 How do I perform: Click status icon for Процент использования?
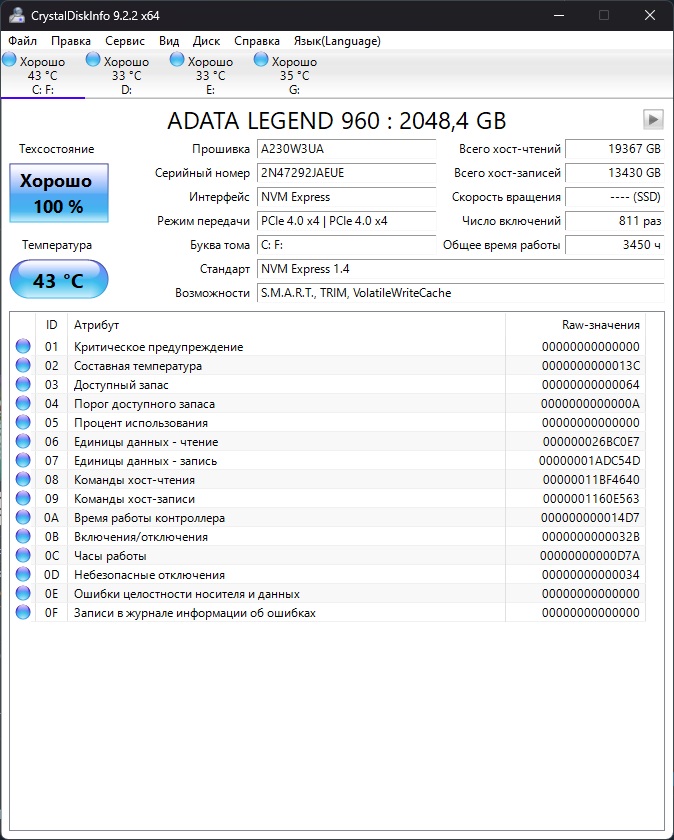23,422
